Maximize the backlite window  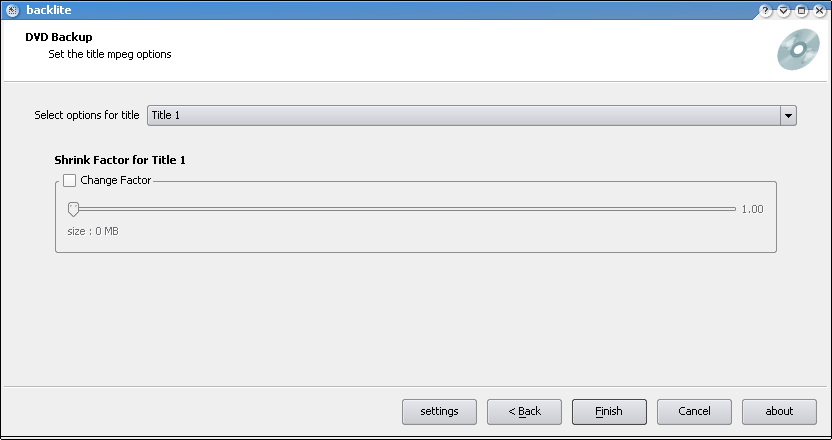click(802, 11)
